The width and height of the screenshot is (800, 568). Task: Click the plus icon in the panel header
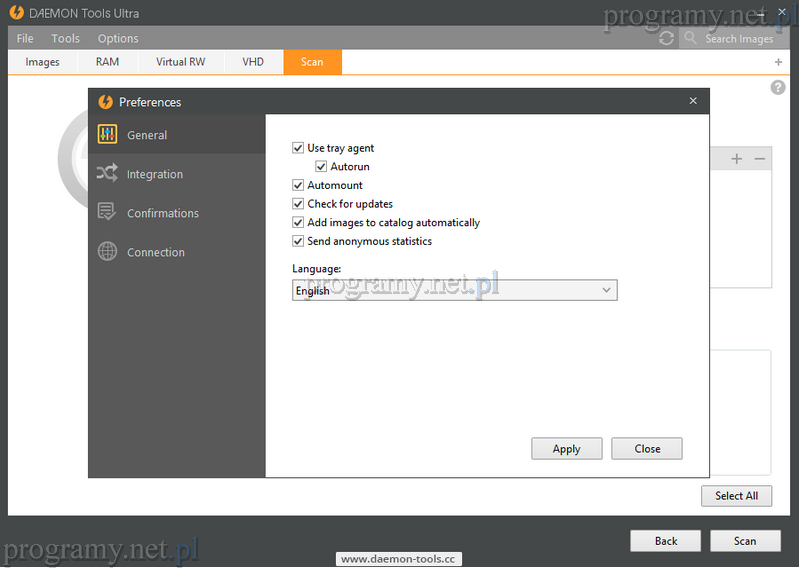pyautogui.click(x=737, y=159)
